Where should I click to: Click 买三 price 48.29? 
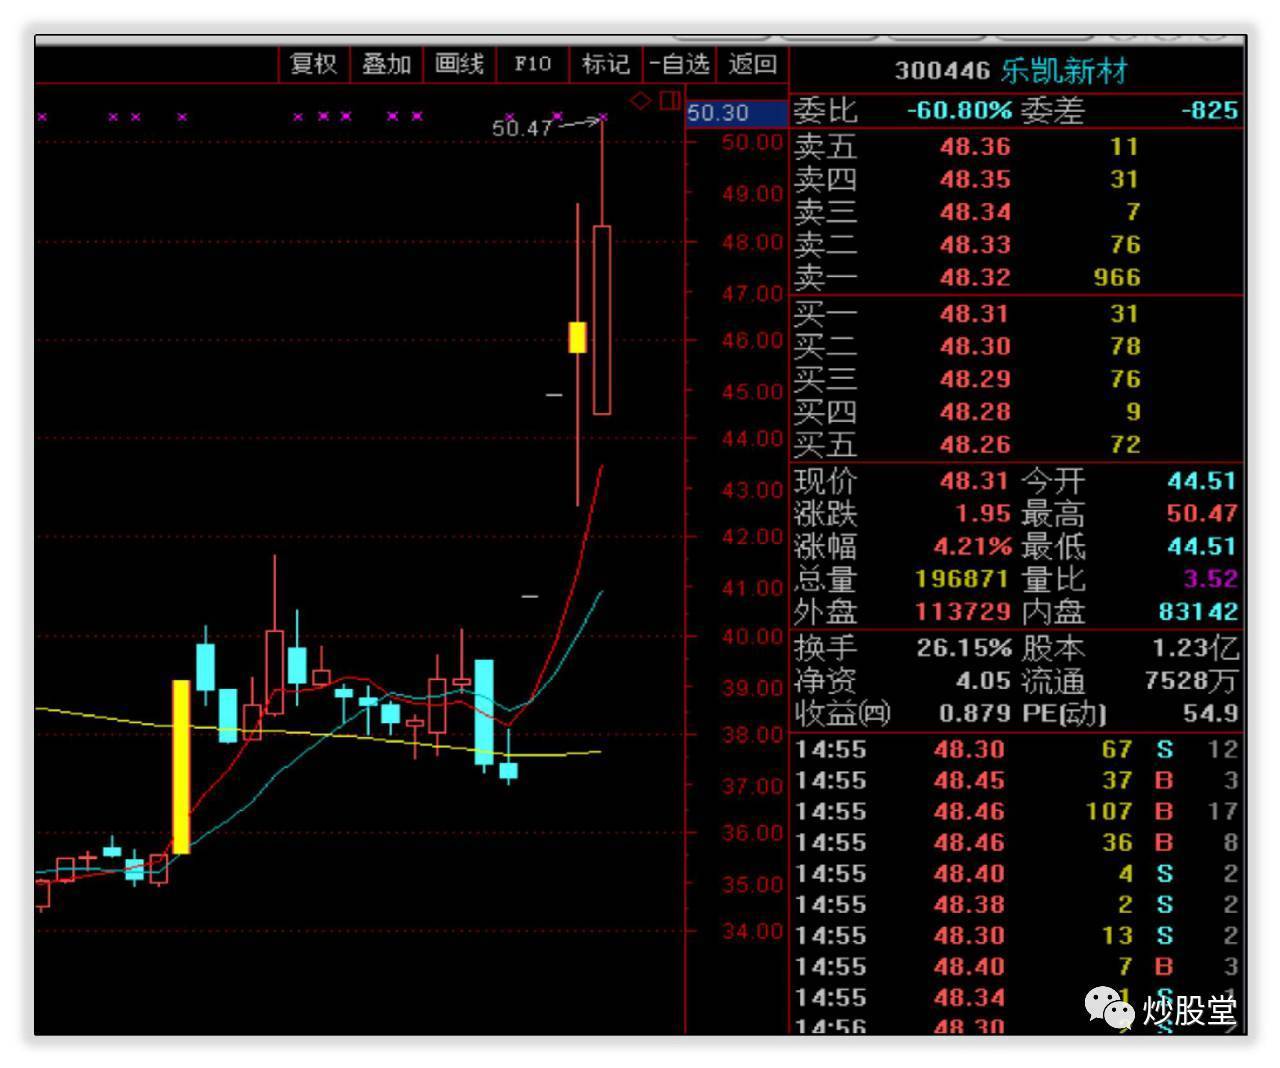pyautogui.click(x=975, y=379)
